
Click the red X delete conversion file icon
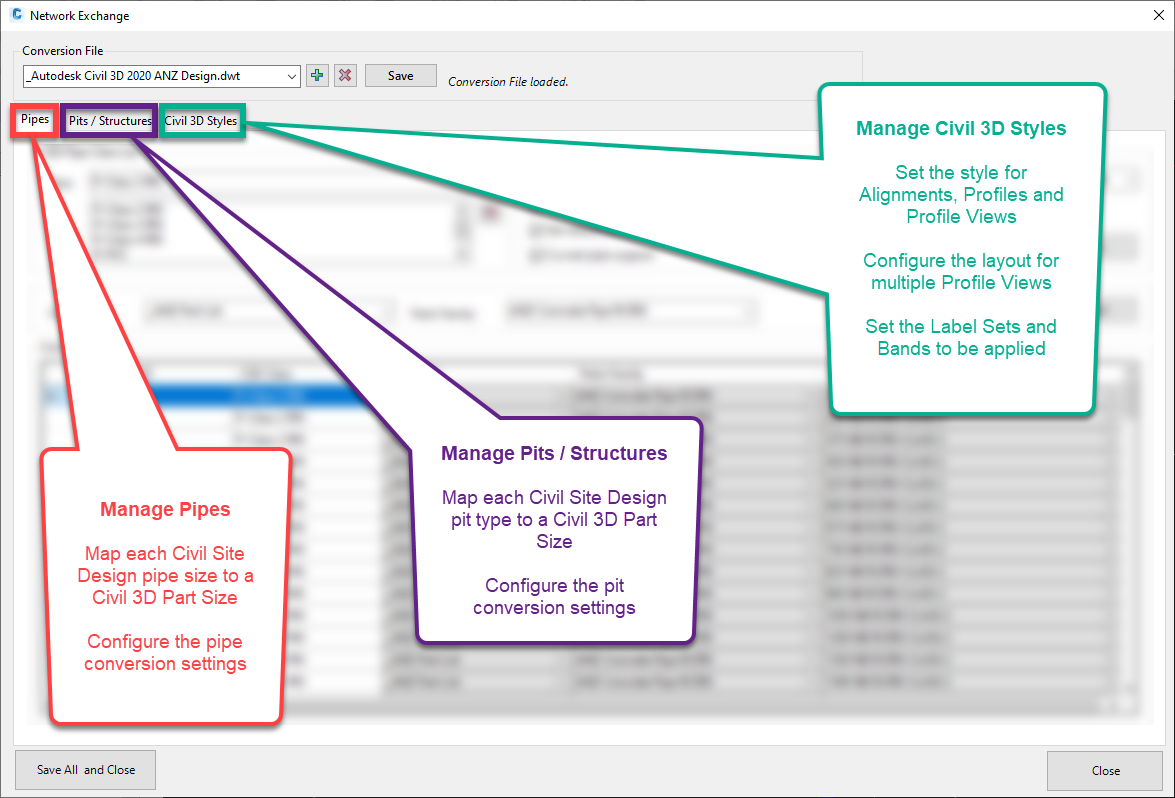(x=345, y=76)
